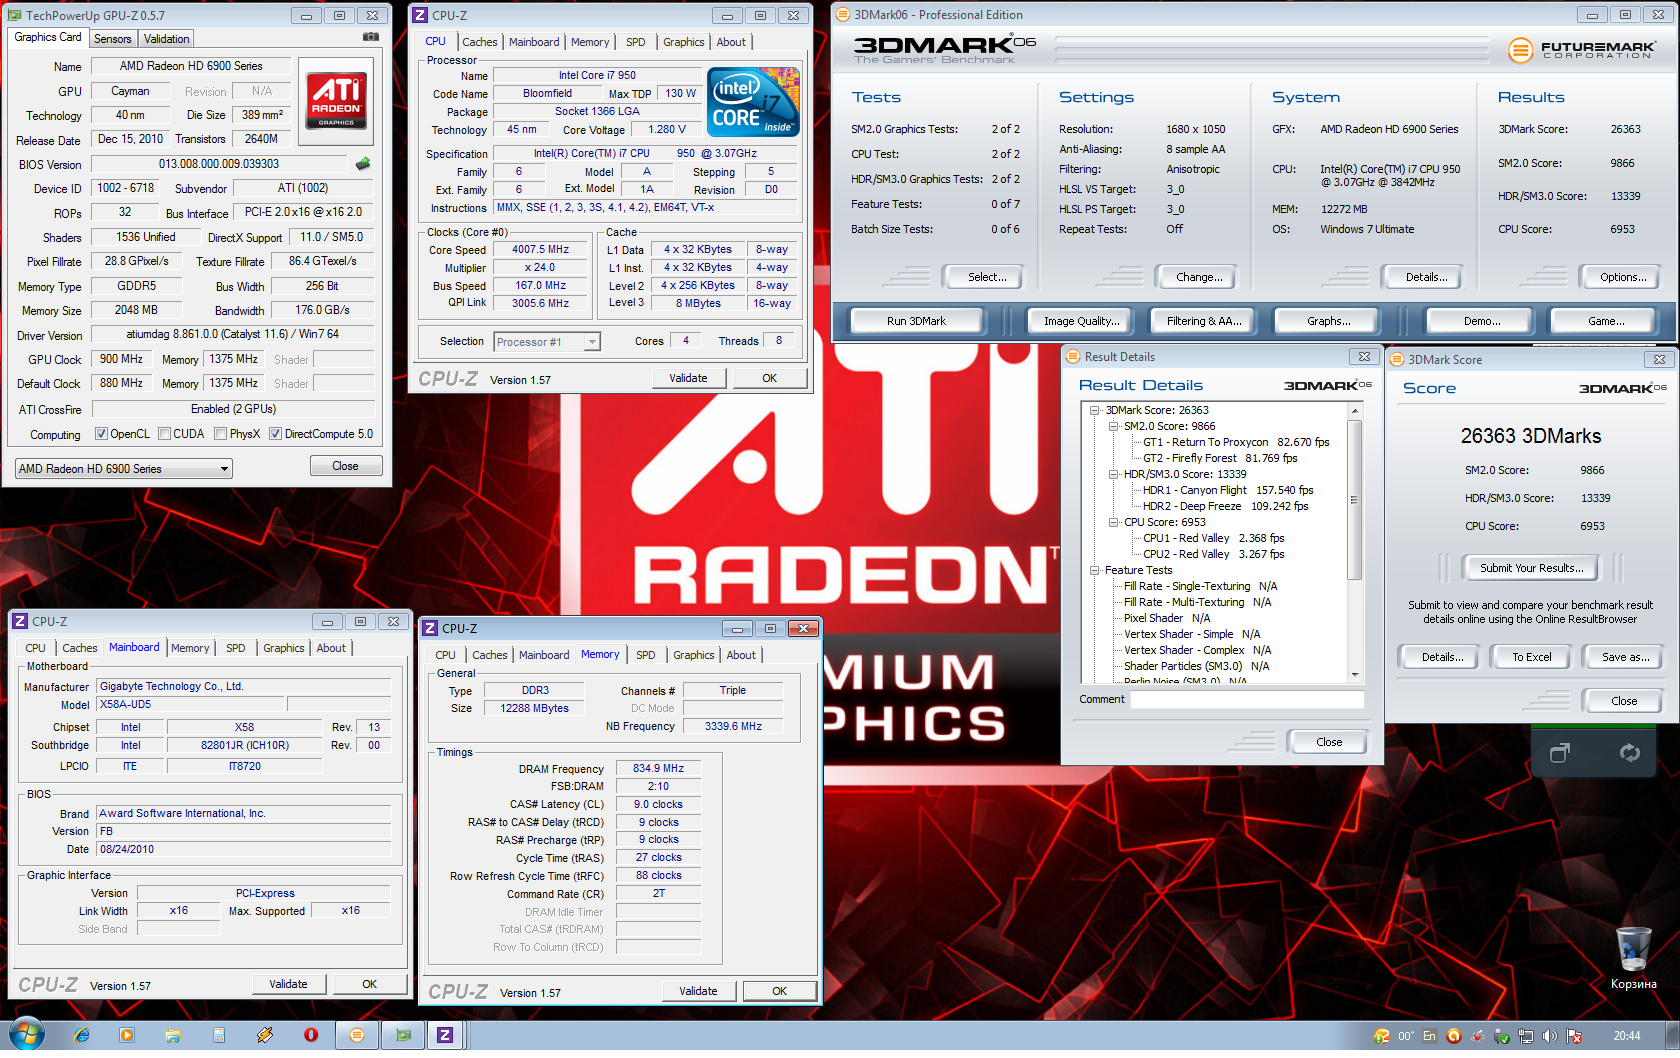Select HDR2 - Deep Freeze result row
Image resolution: width=1680 pixels, height=1058 pixels.
tap(1225, 506)
